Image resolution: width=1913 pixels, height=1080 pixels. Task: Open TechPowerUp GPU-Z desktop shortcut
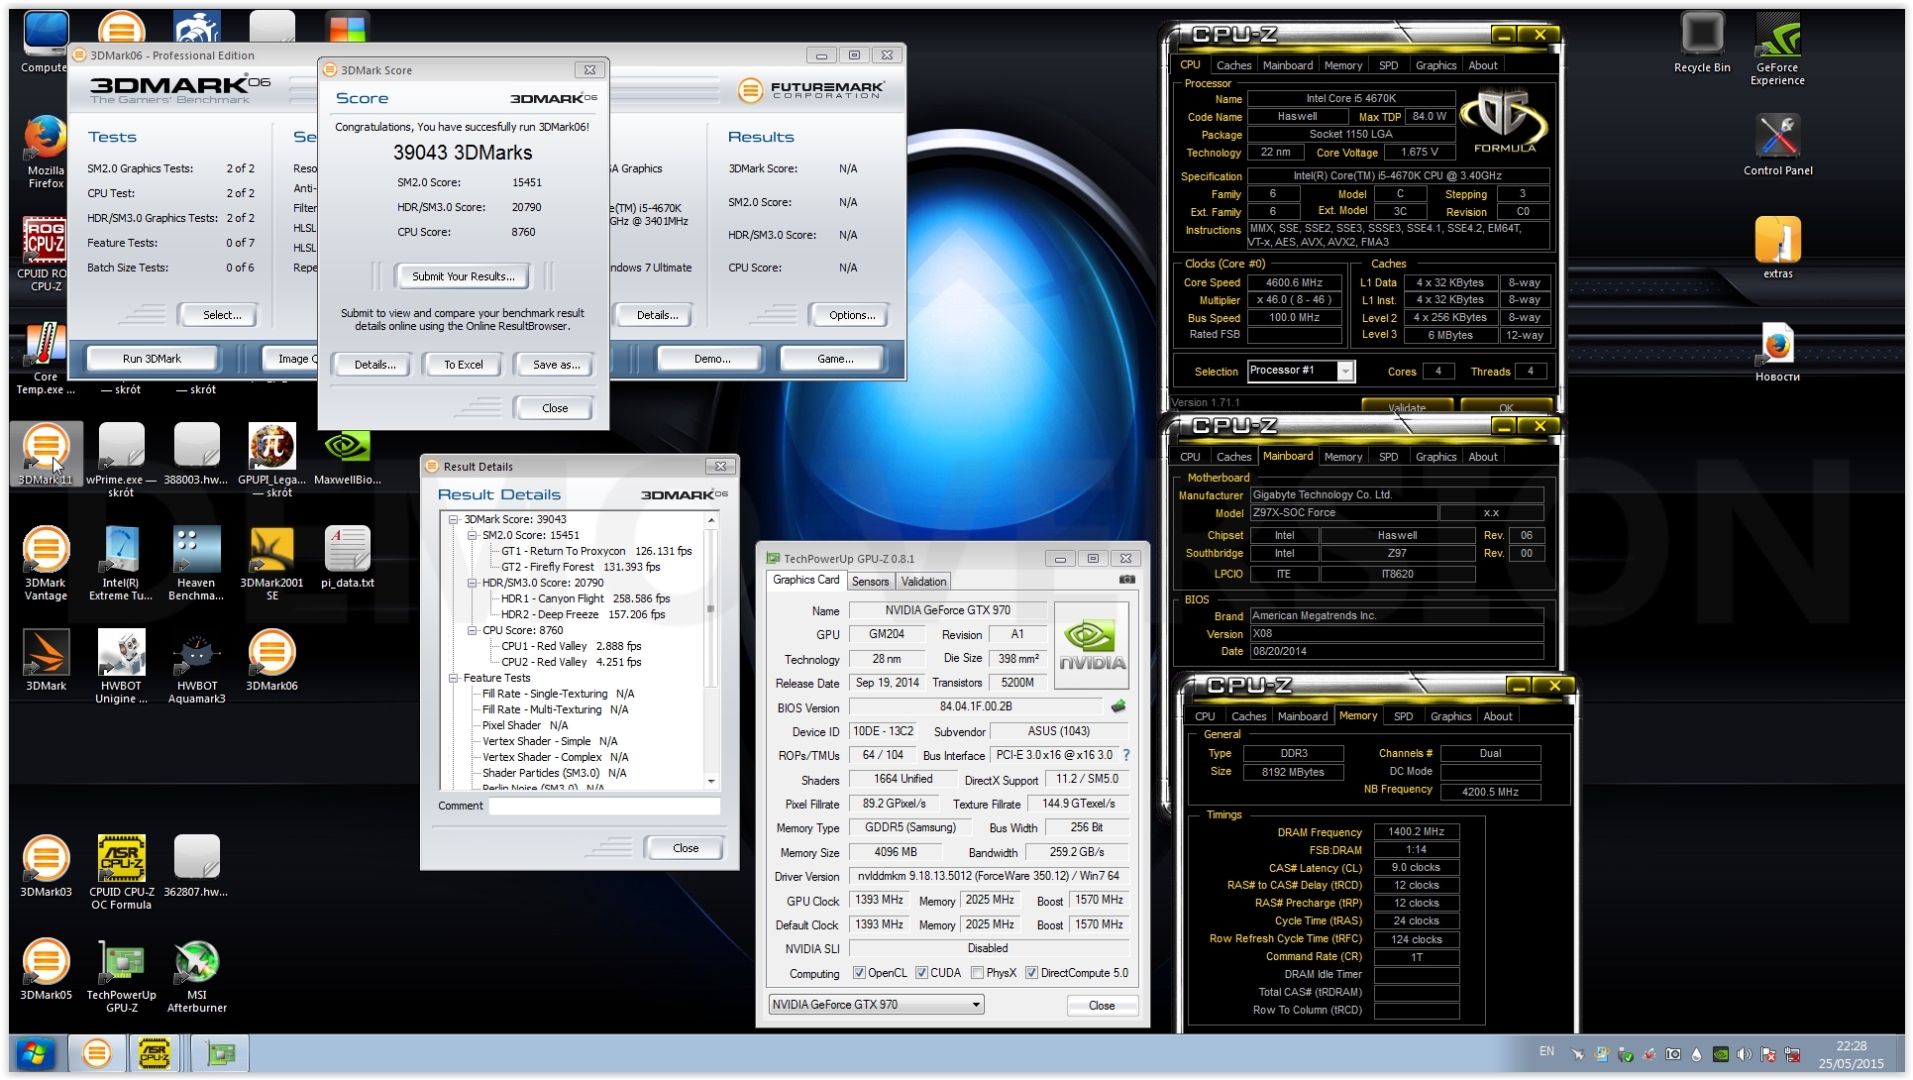[121, 976]
